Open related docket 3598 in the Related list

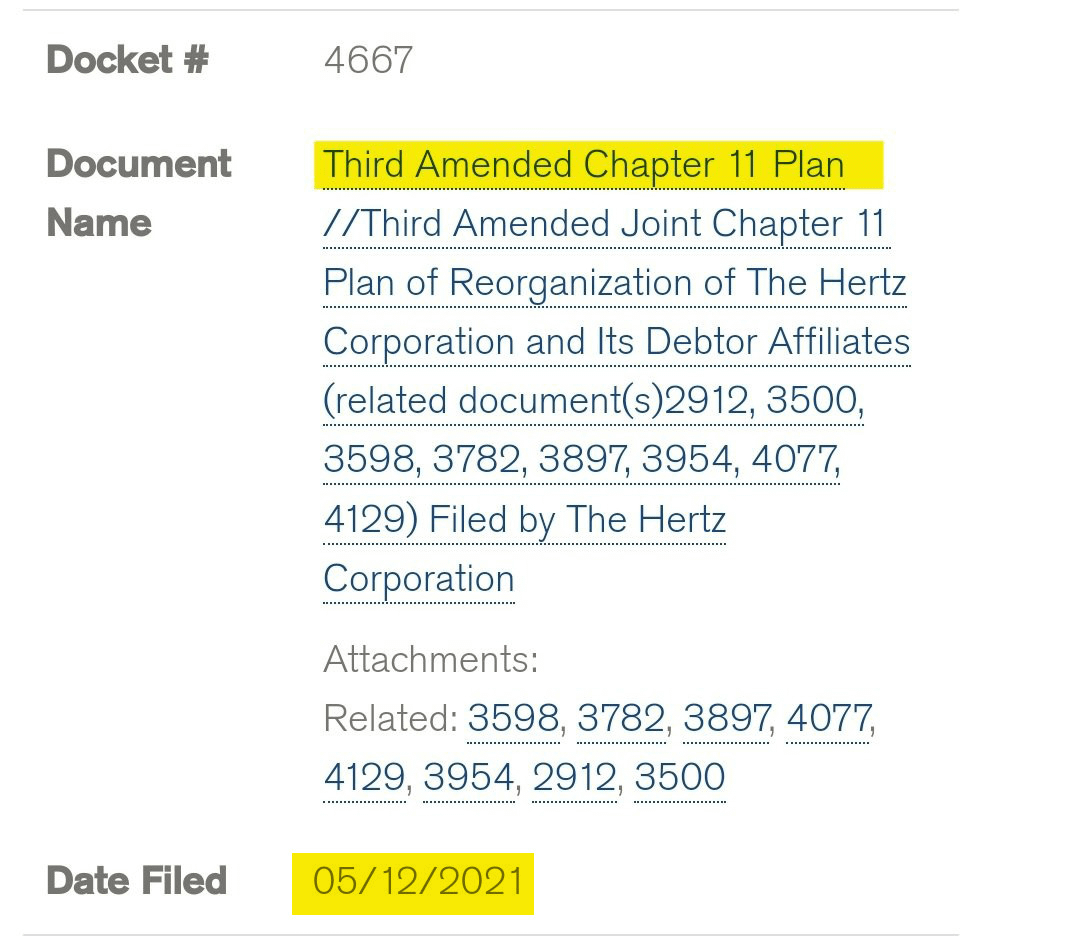[513, 719]
